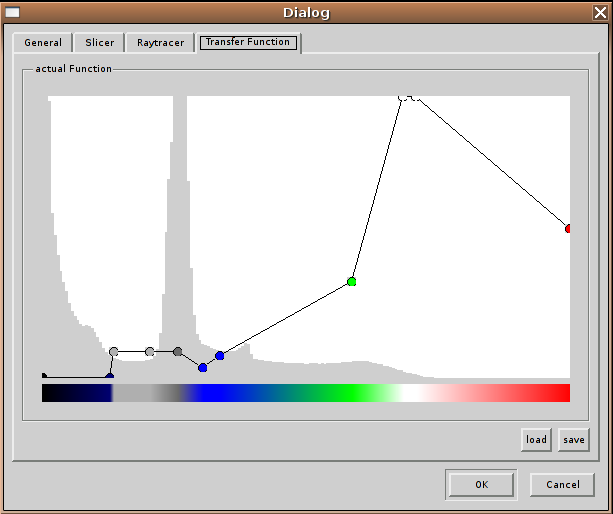The width and height of the screenshot is (613, 514).
Task: Click the tall histogram peak in the plot
Action: click(179, 200)
